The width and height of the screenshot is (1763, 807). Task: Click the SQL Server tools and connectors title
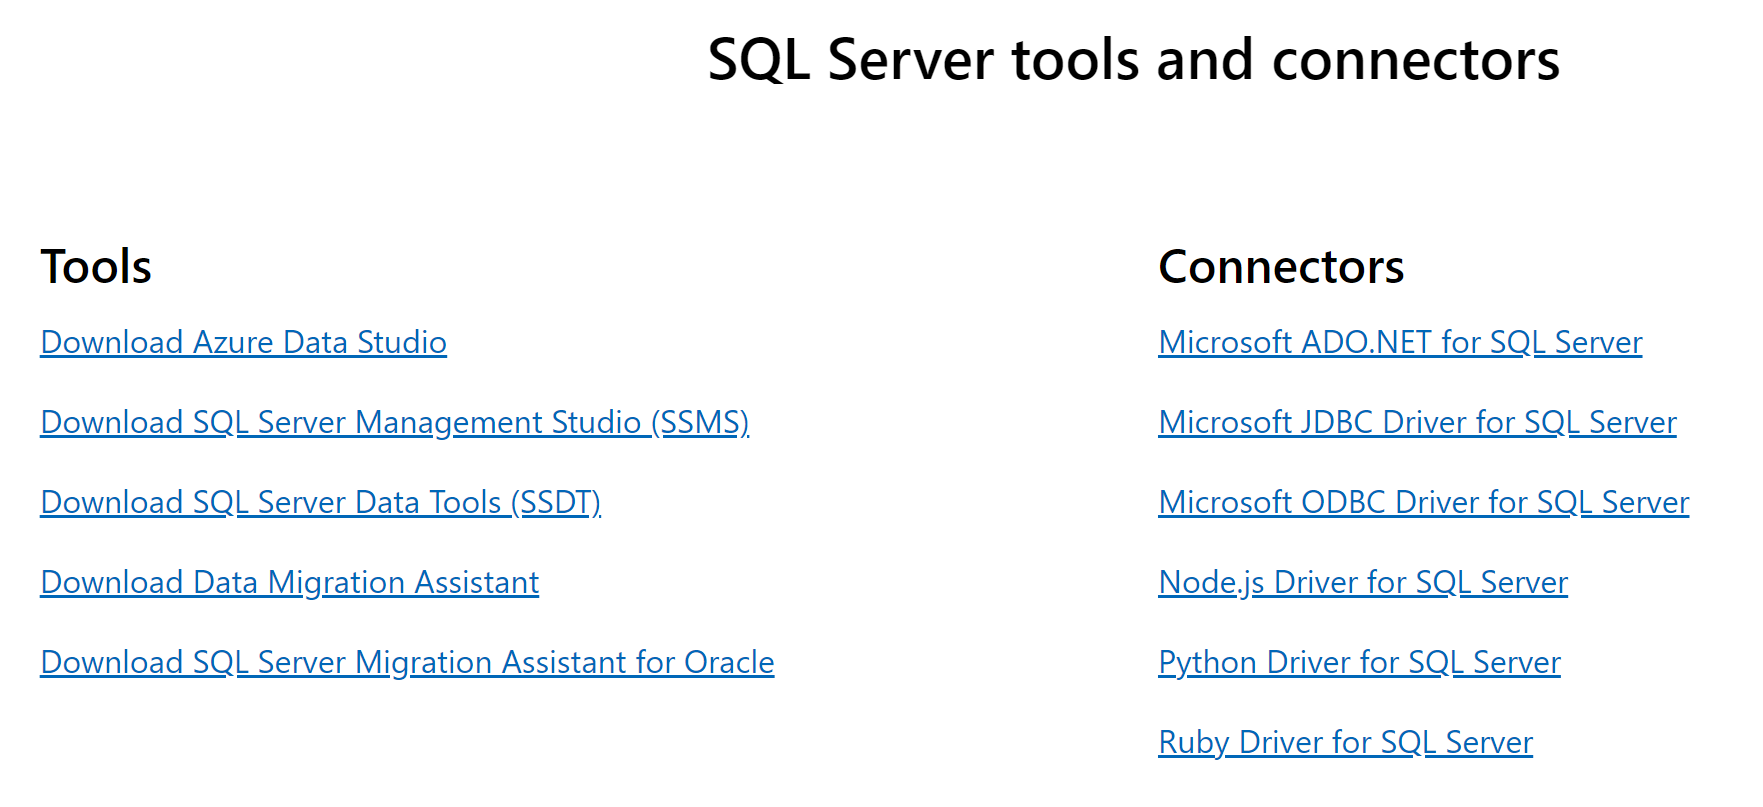coord(1133,60)
